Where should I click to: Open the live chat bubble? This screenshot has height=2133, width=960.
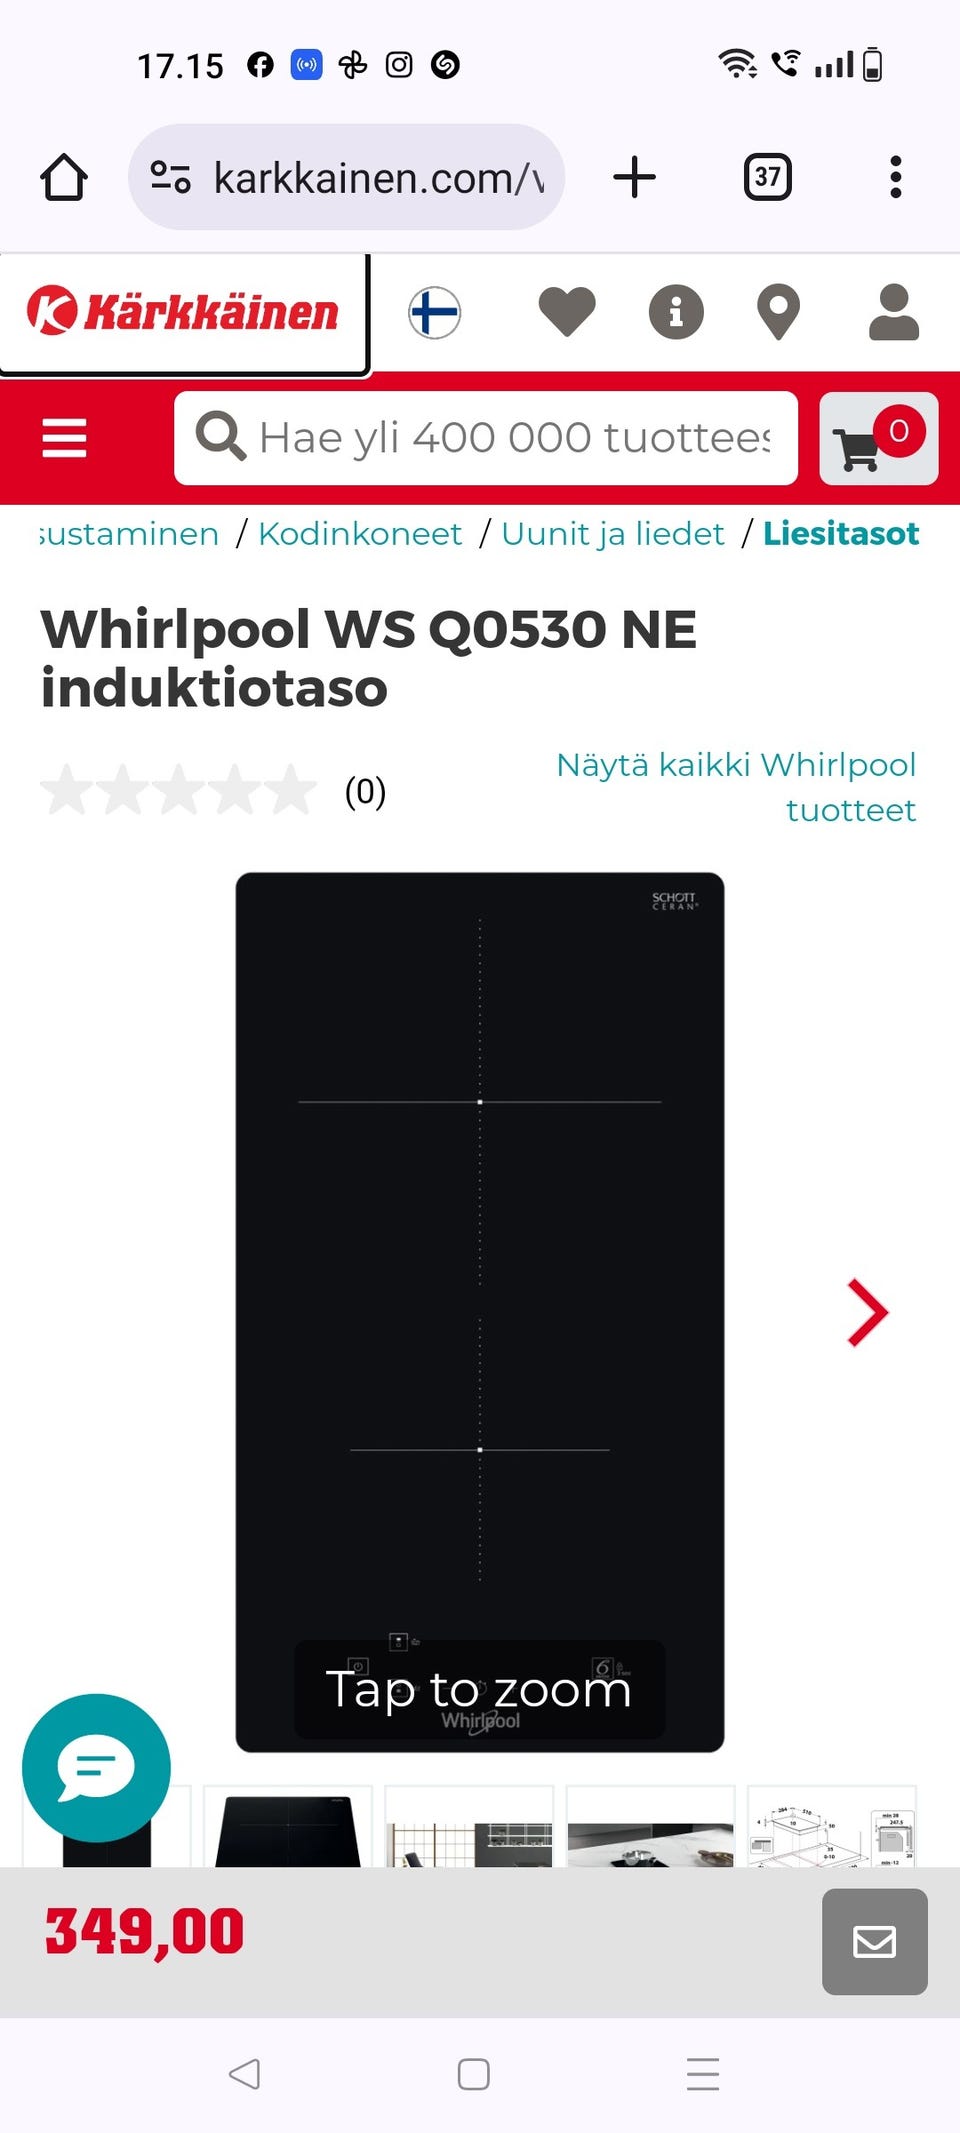point(96,1767)
